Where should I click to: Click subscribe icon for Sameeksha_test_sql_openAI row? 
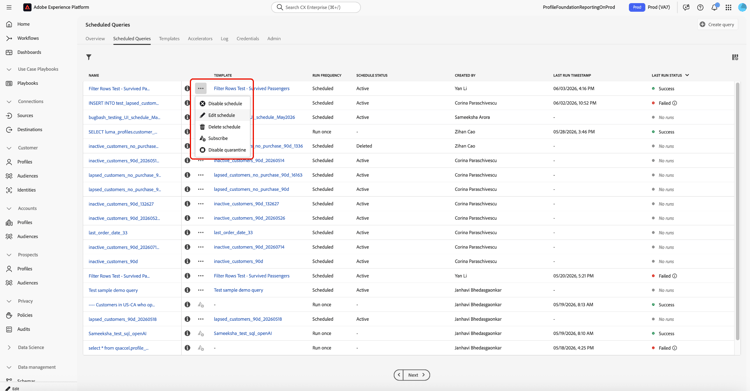click(201, 334)
